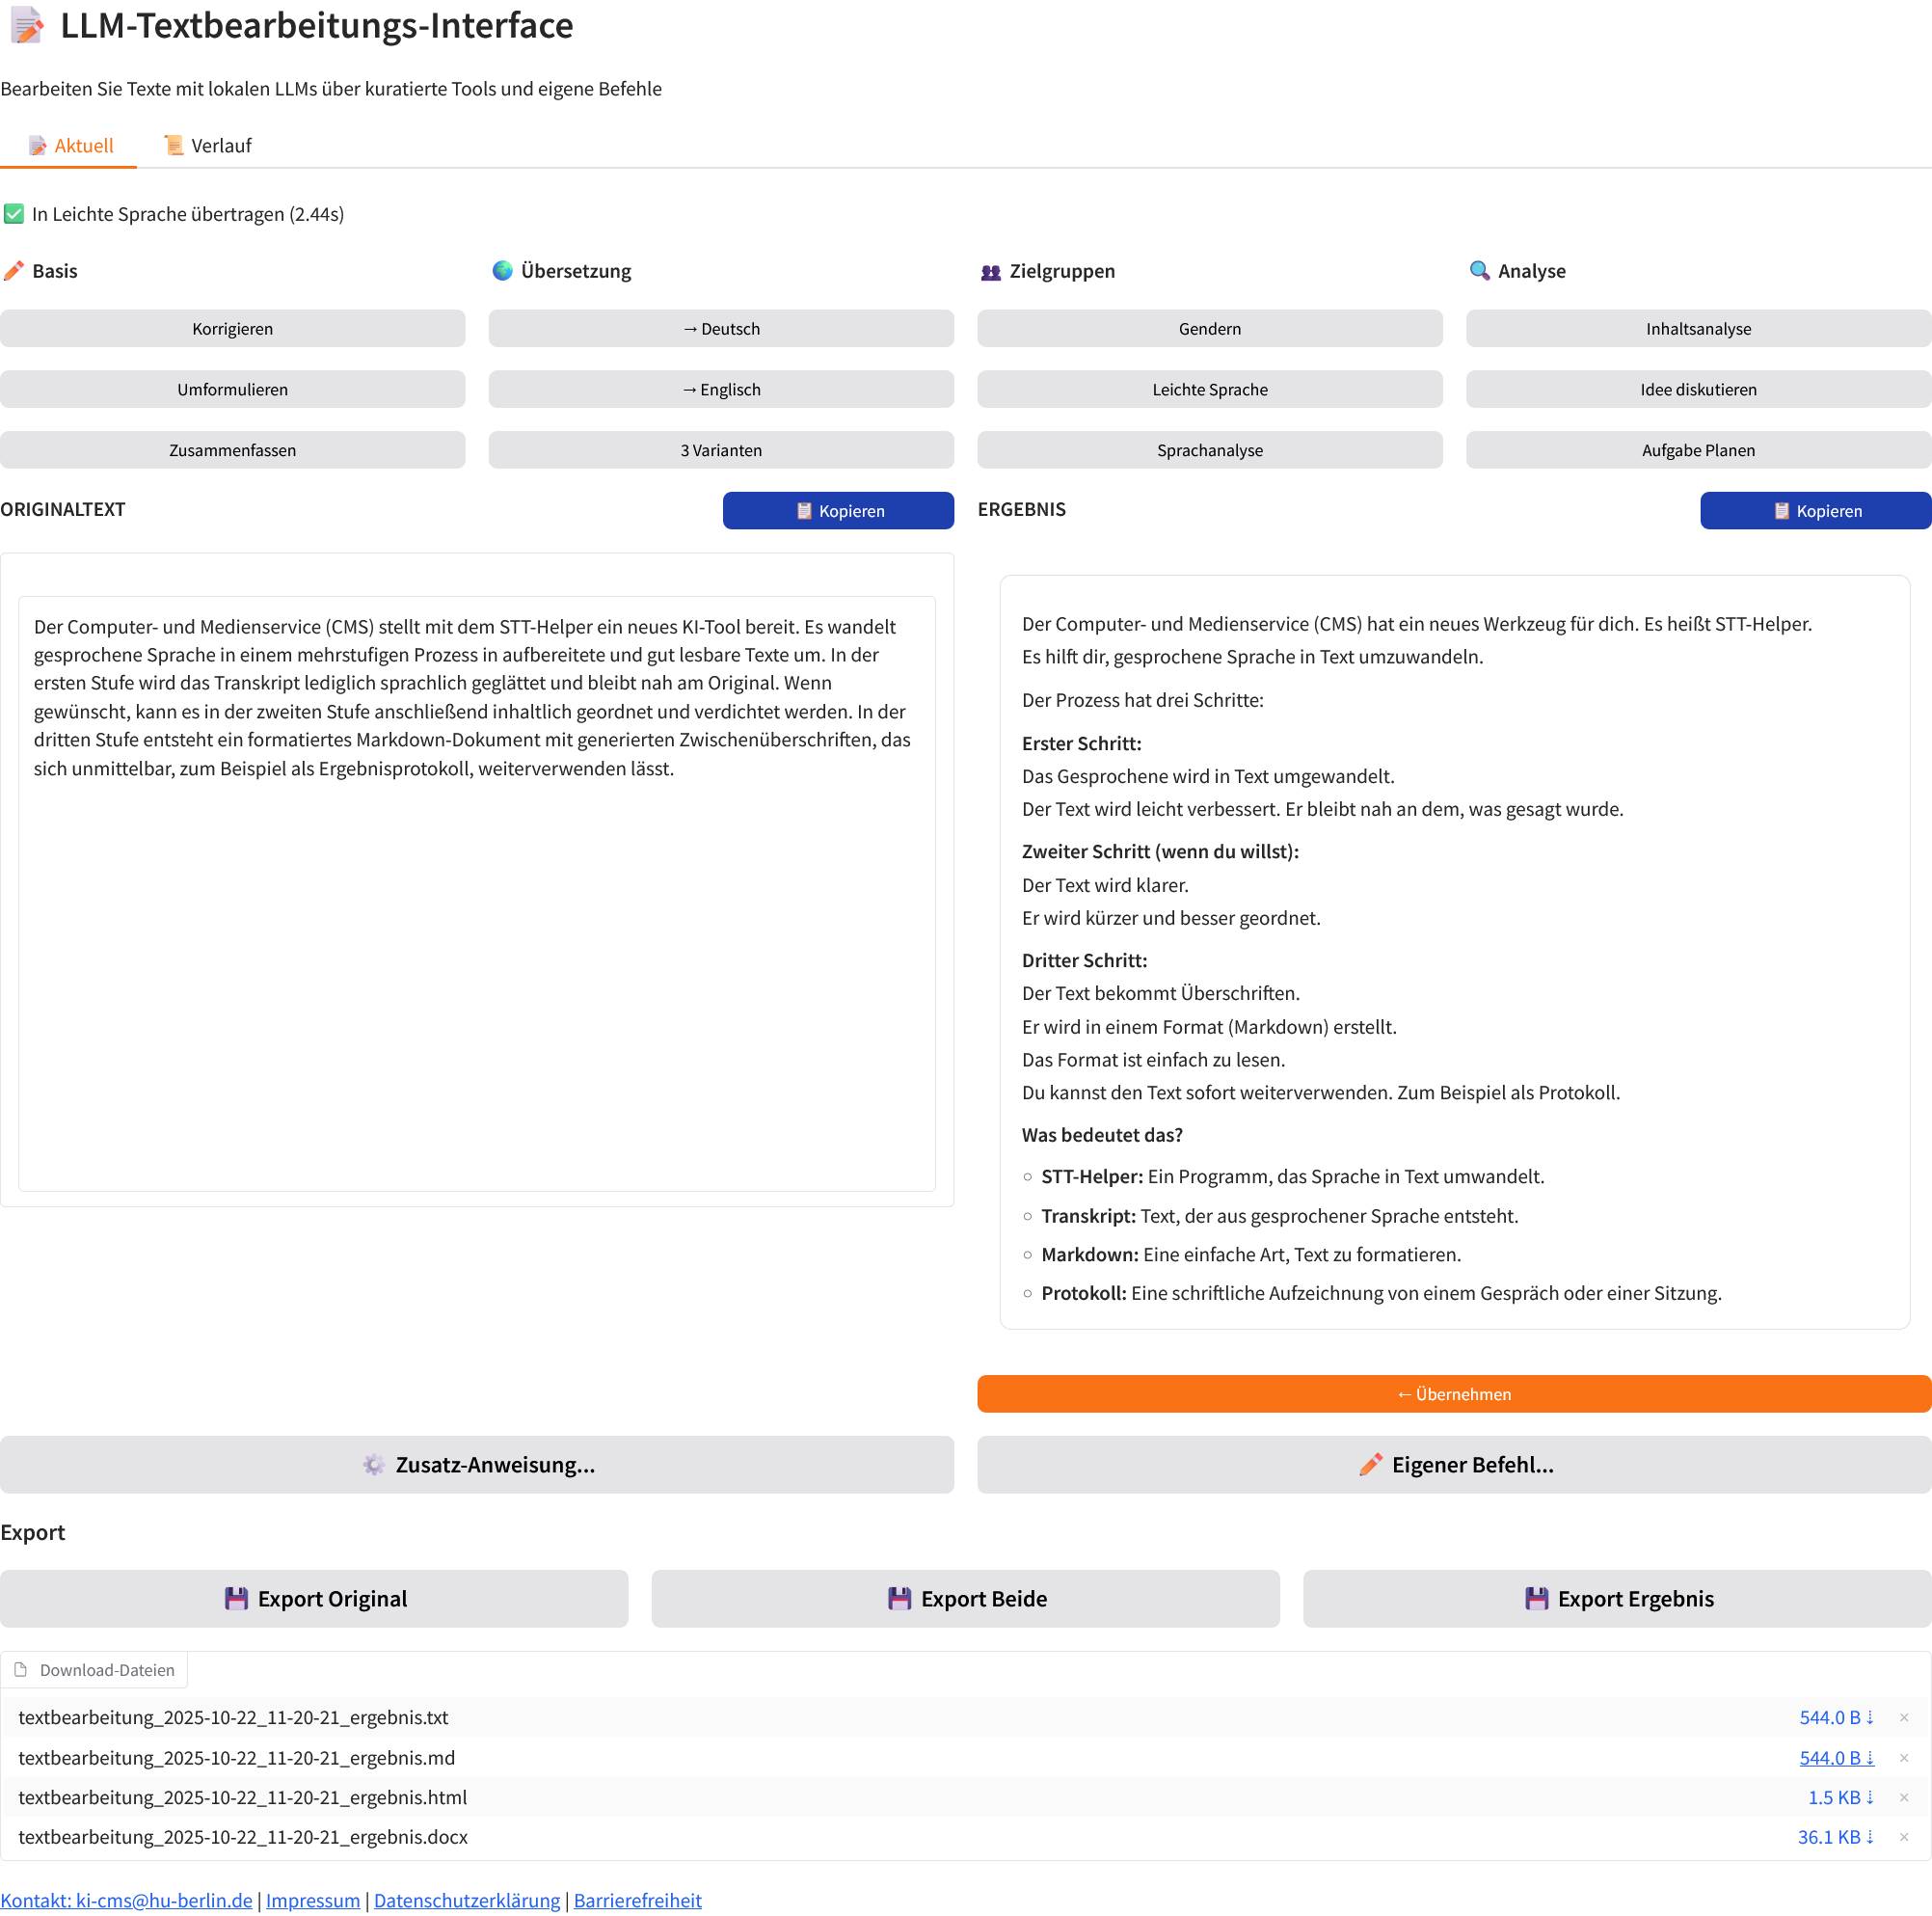Screen dimensions: 1932x1916
Task: Click Export Original with floppy icon
Action: (314, 1599)
